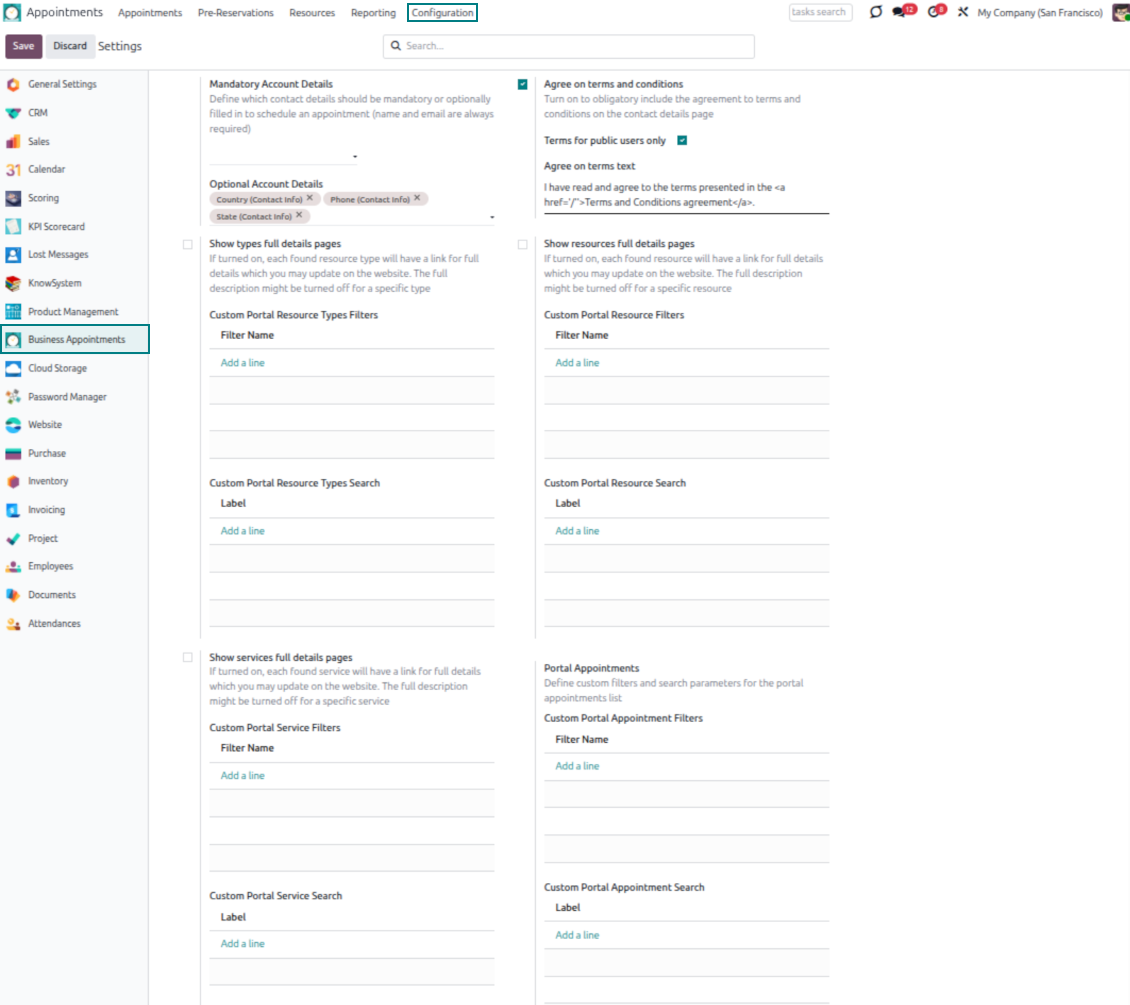Open the messages icon with 12 badge
The image size is (1130, 1005).
coord(901,12)
